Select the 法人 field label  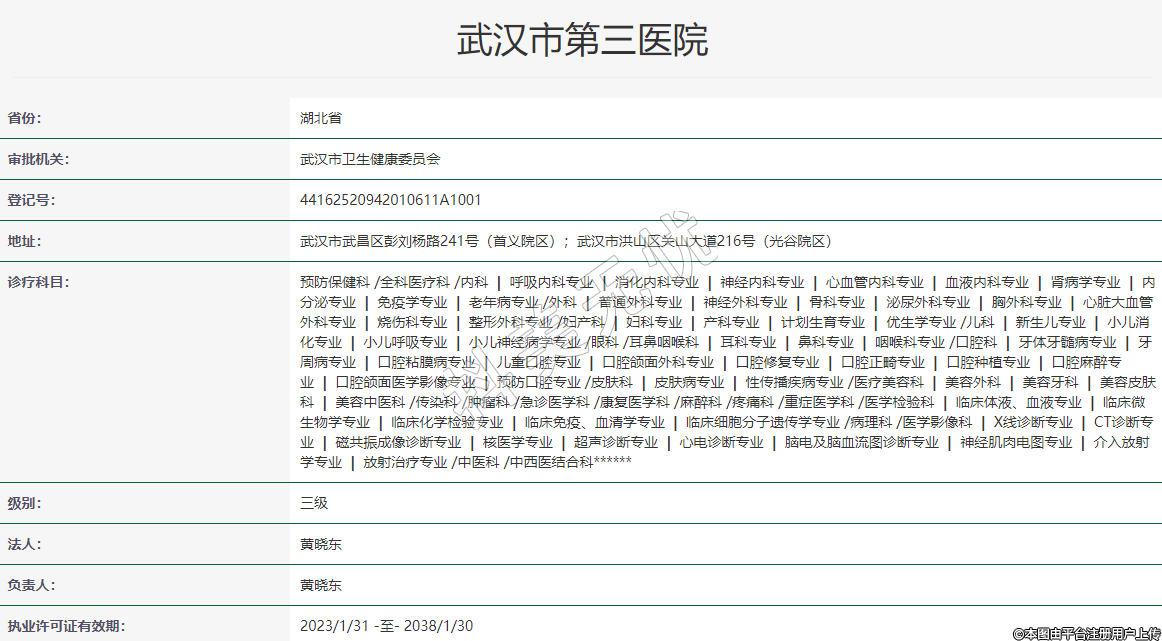click(x=25, y=544)
